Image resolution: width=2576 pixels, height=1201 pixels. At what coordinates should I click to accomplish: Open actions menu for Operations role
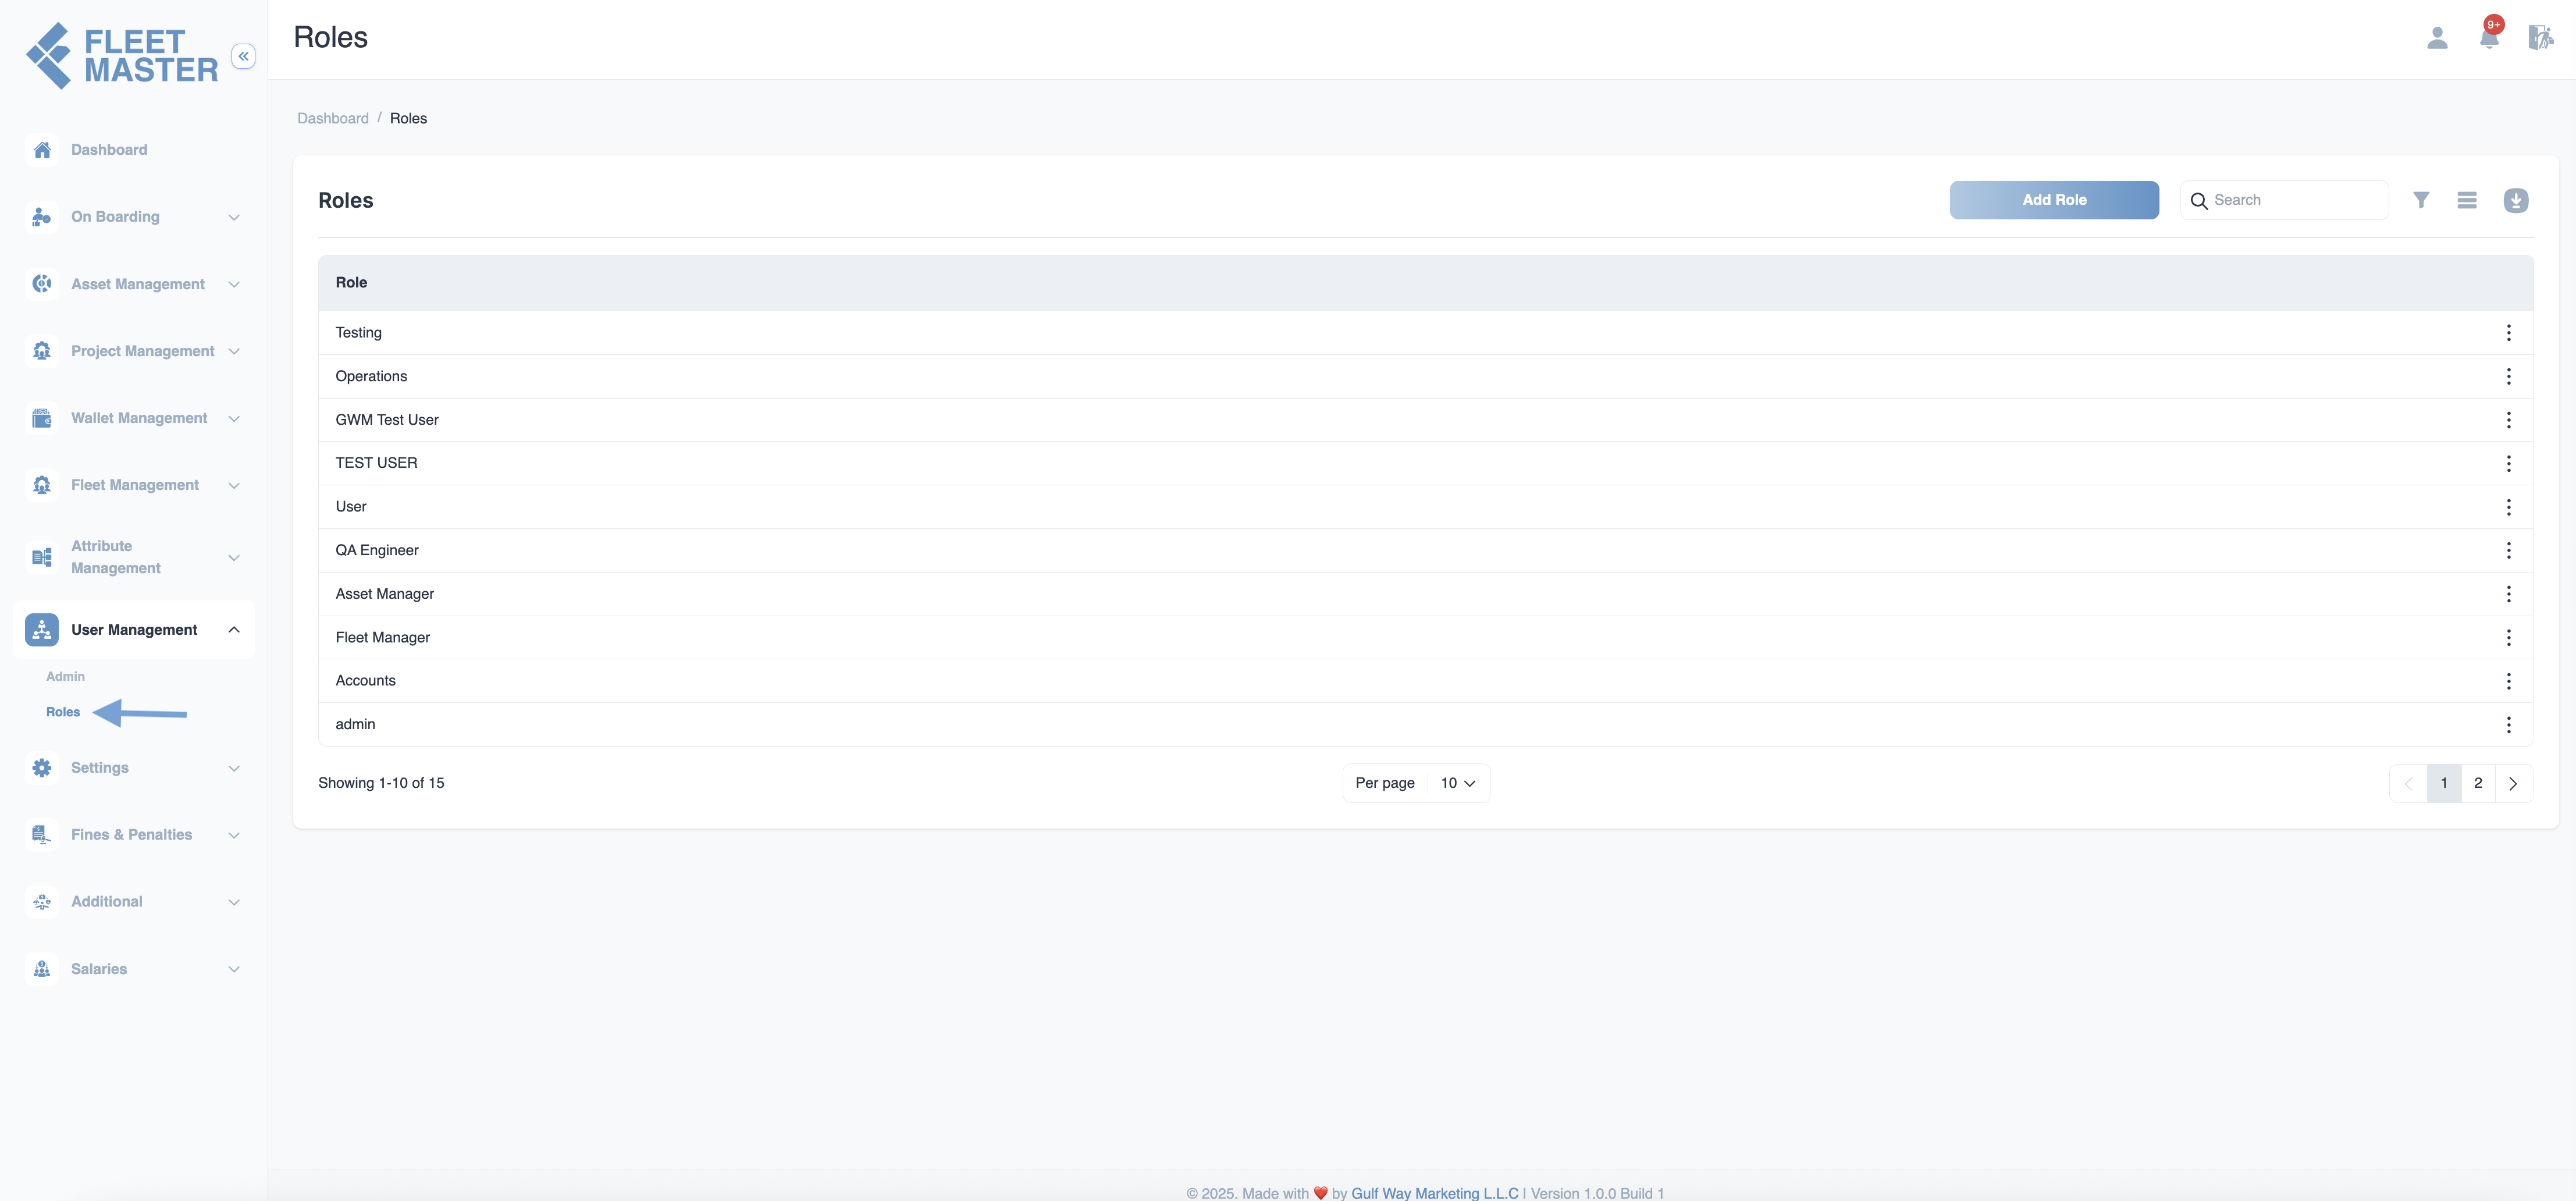(2508, 376)
